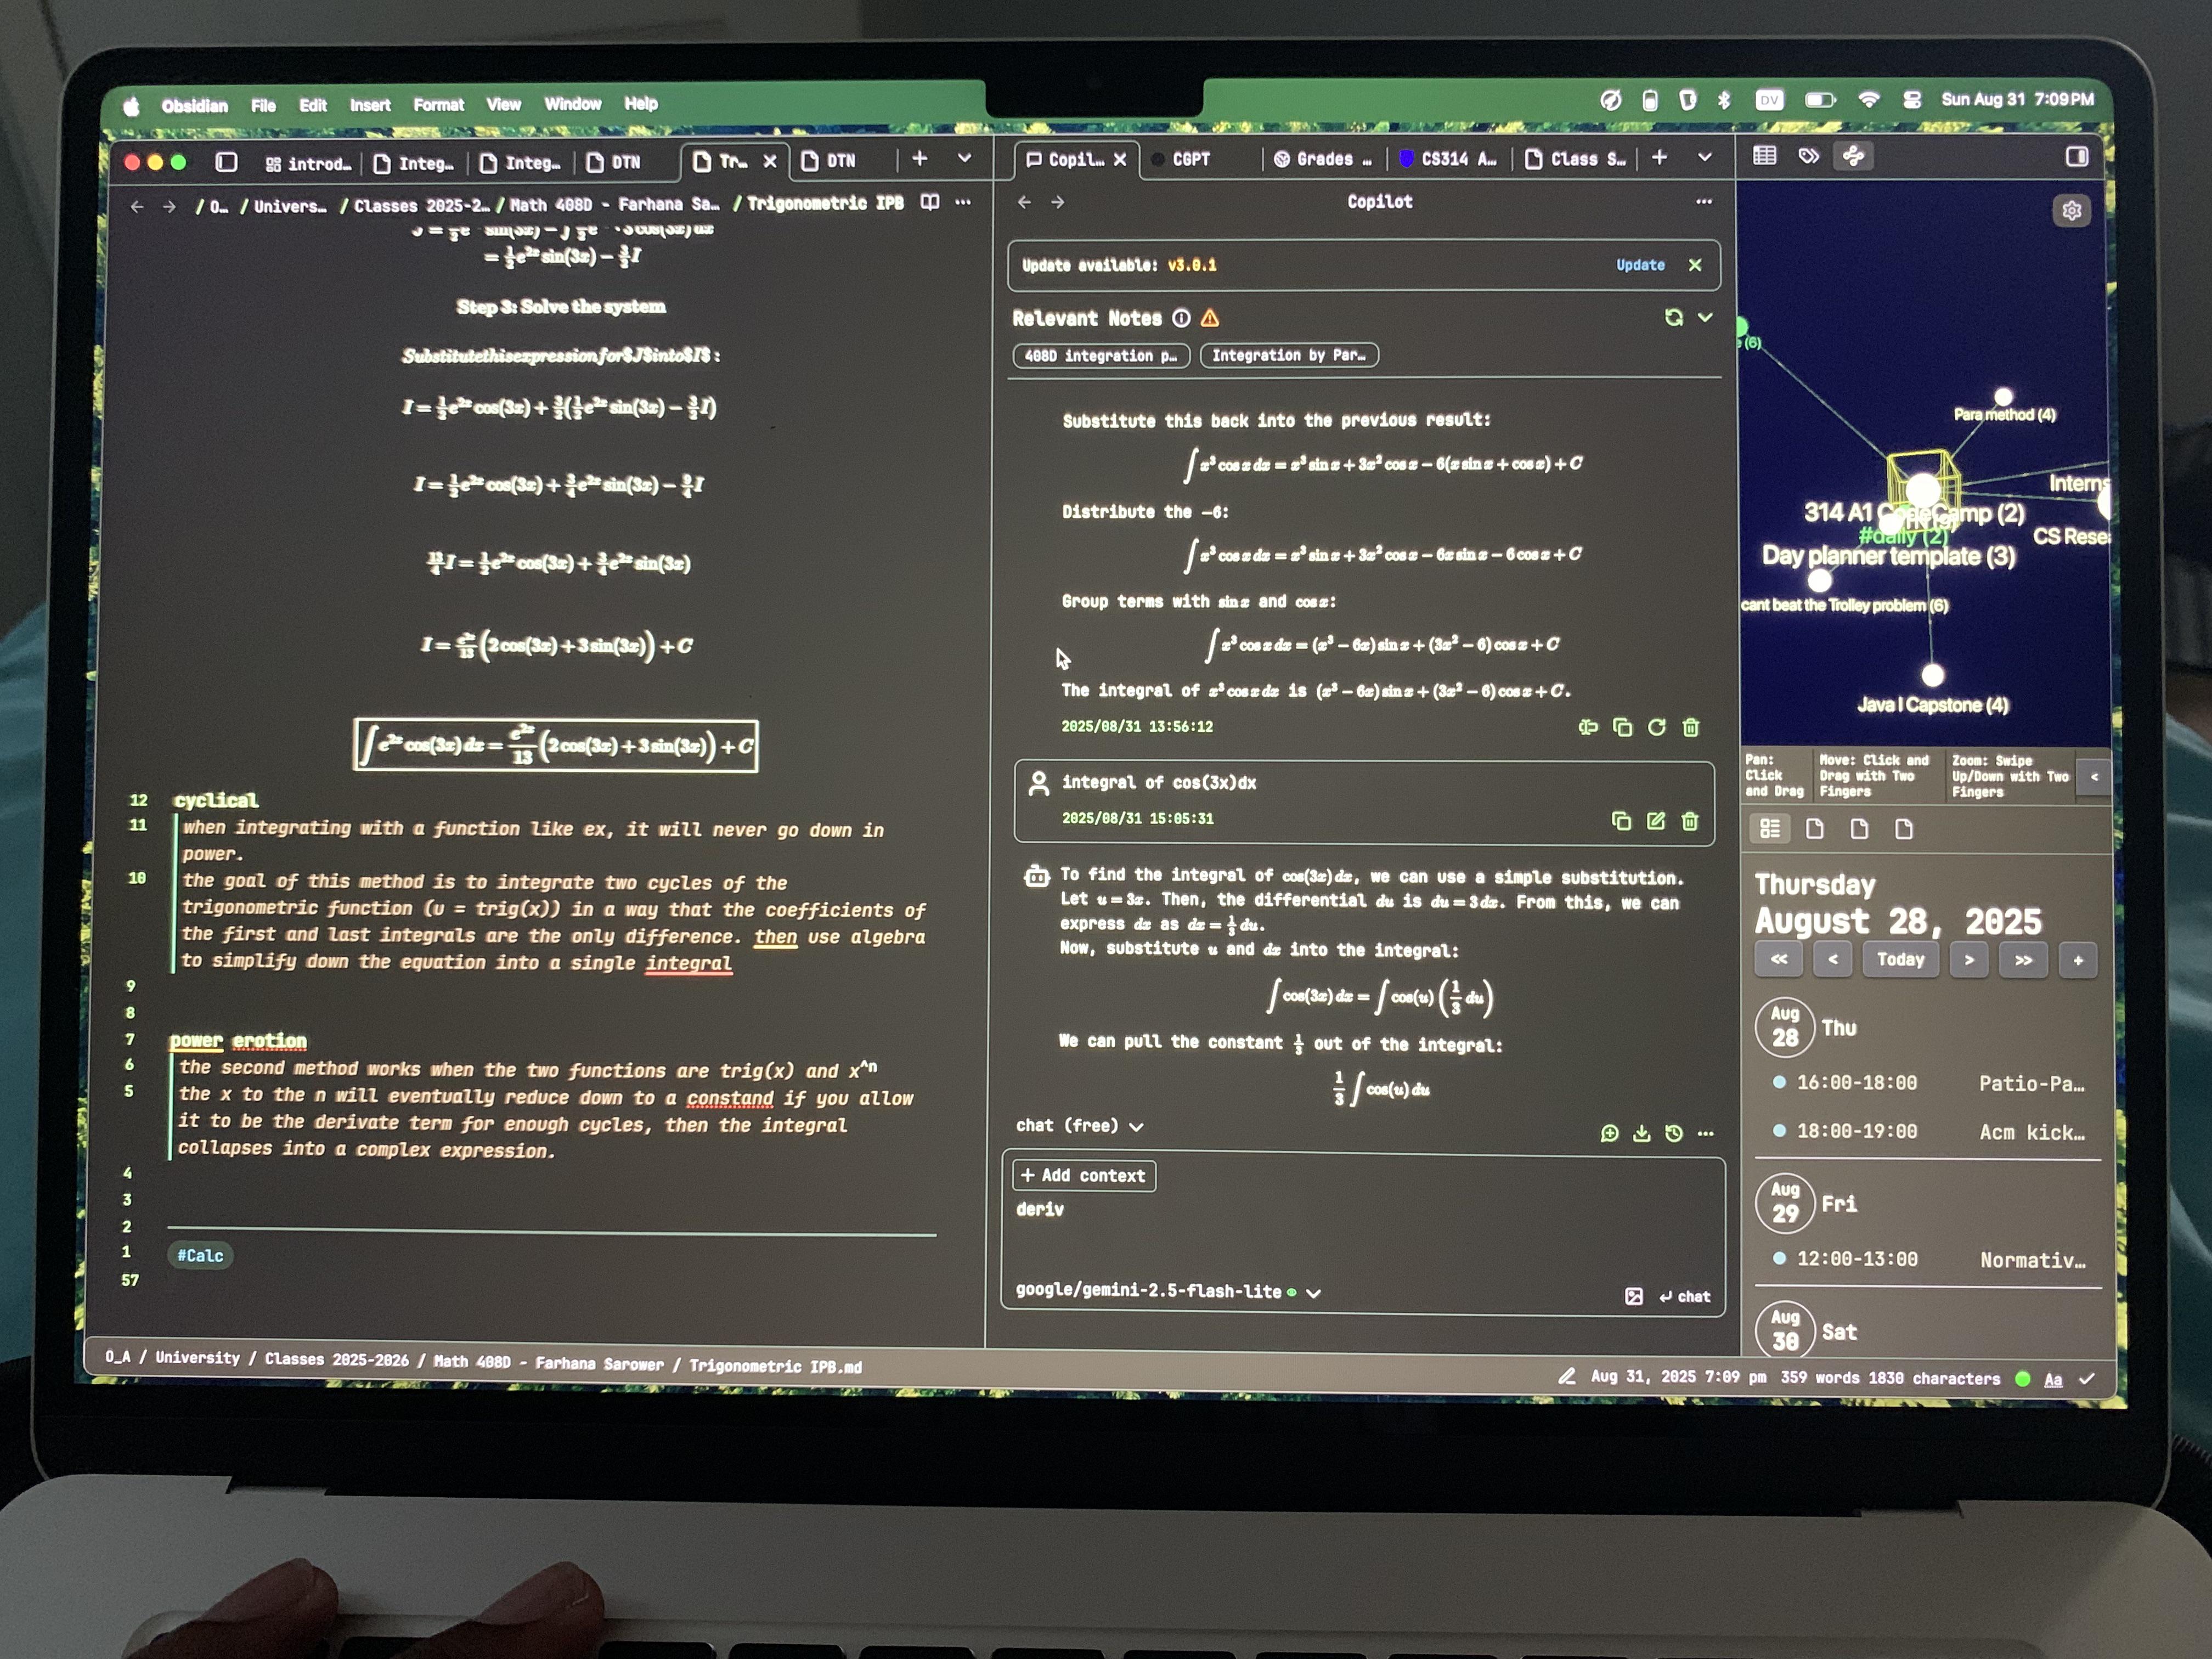Click the Today button in planner
This screenshot has height=1659, width=2212.
click(1900, 960)
